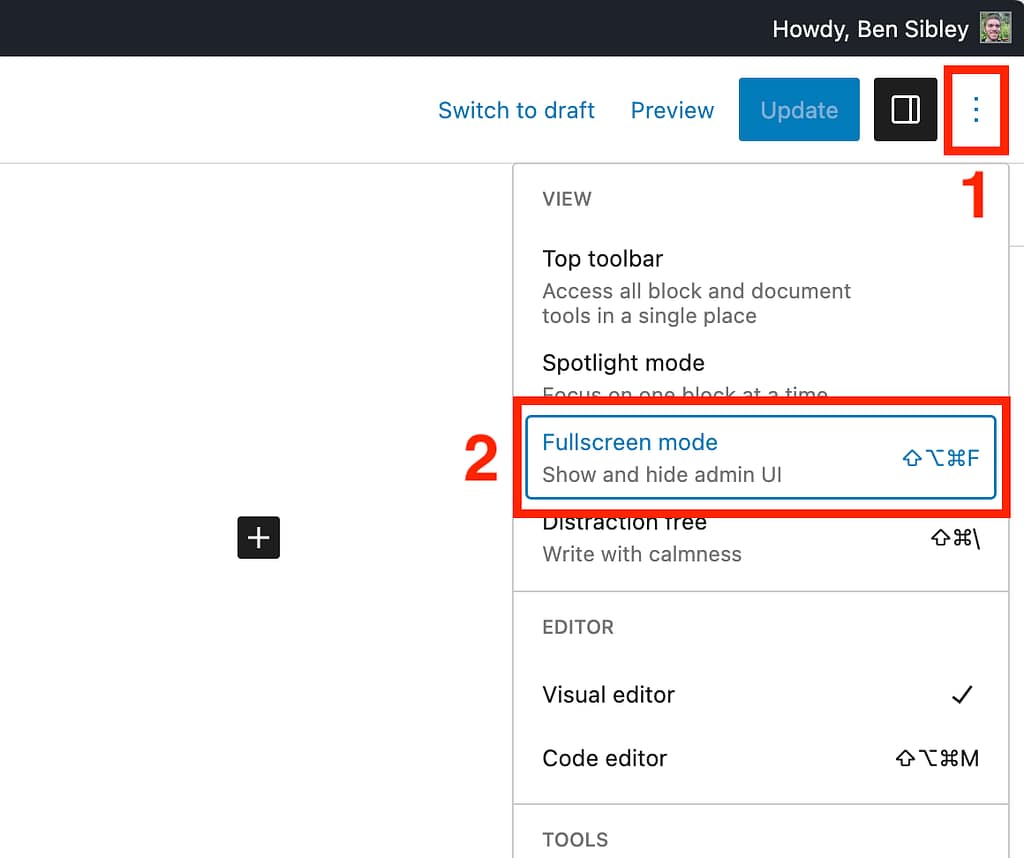Click the block inserter plus icon

pos(258,537)
